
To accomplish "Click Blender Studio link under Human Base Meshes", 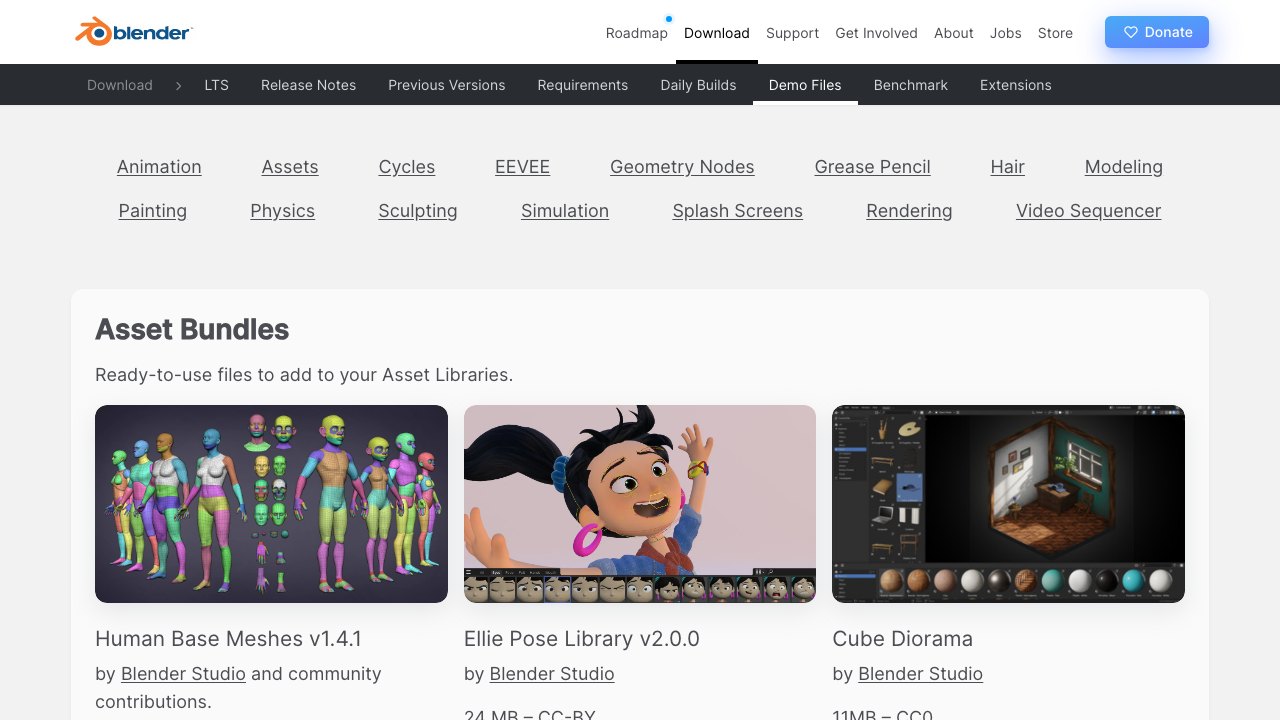I will tap(183, 674).
